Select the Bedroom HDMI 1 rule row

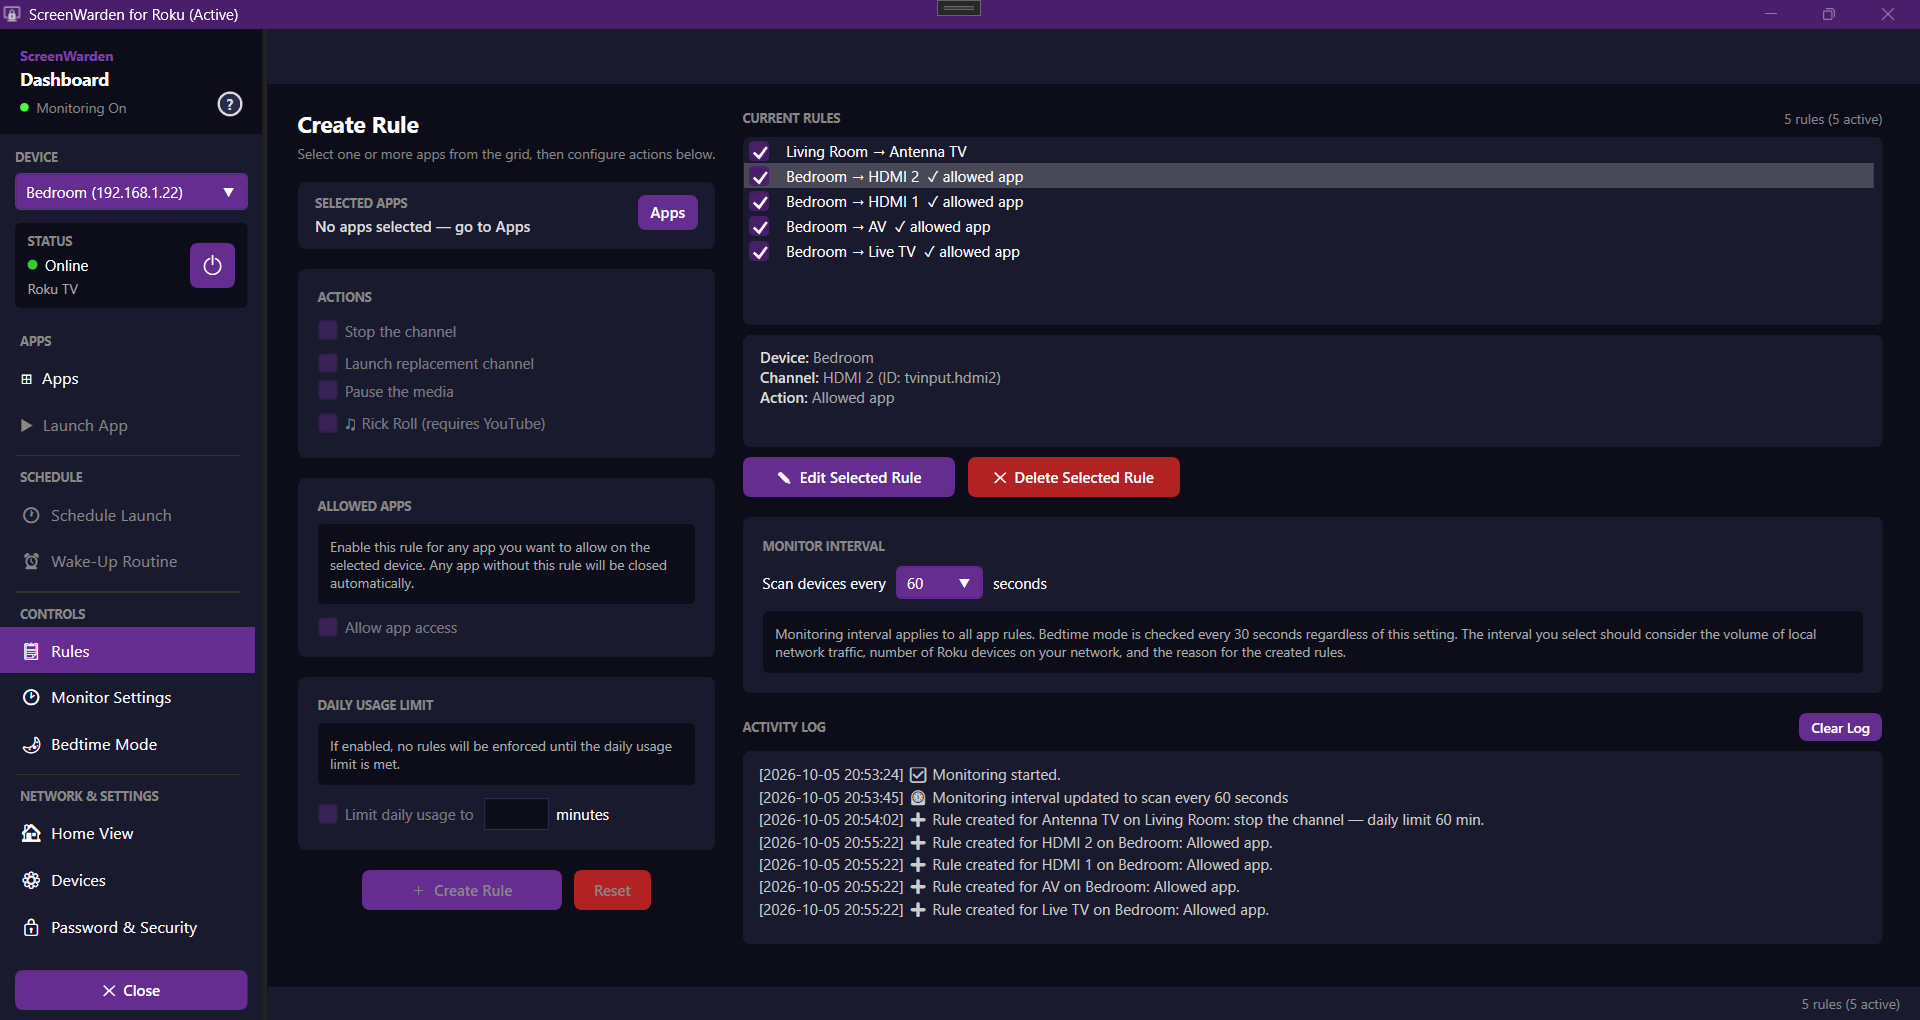pyautogui.click(x=1308, y=202)
